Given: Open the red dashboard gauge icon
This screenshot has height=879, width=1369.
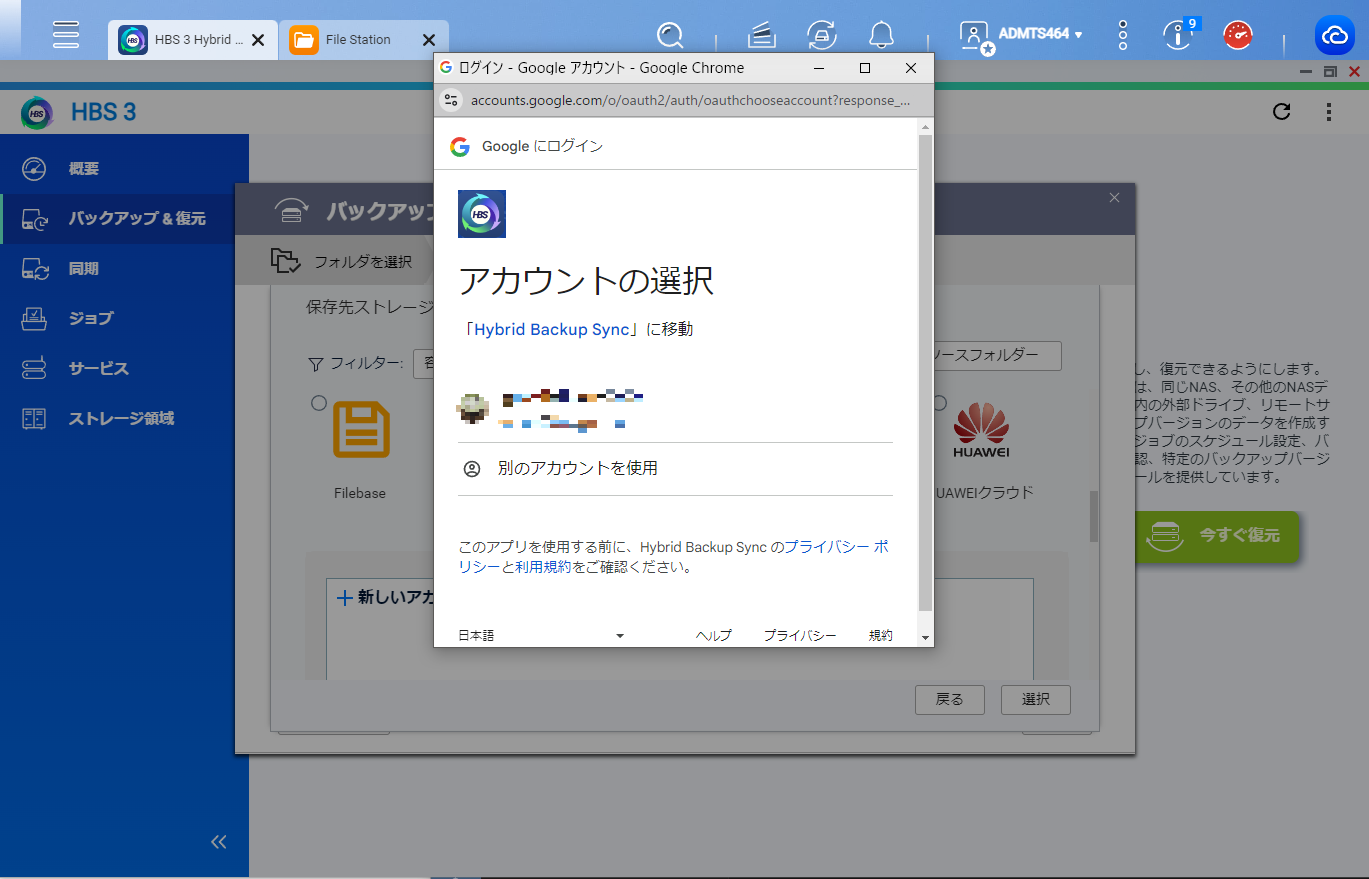Looking at the screenshot, I should (1238, 36).
